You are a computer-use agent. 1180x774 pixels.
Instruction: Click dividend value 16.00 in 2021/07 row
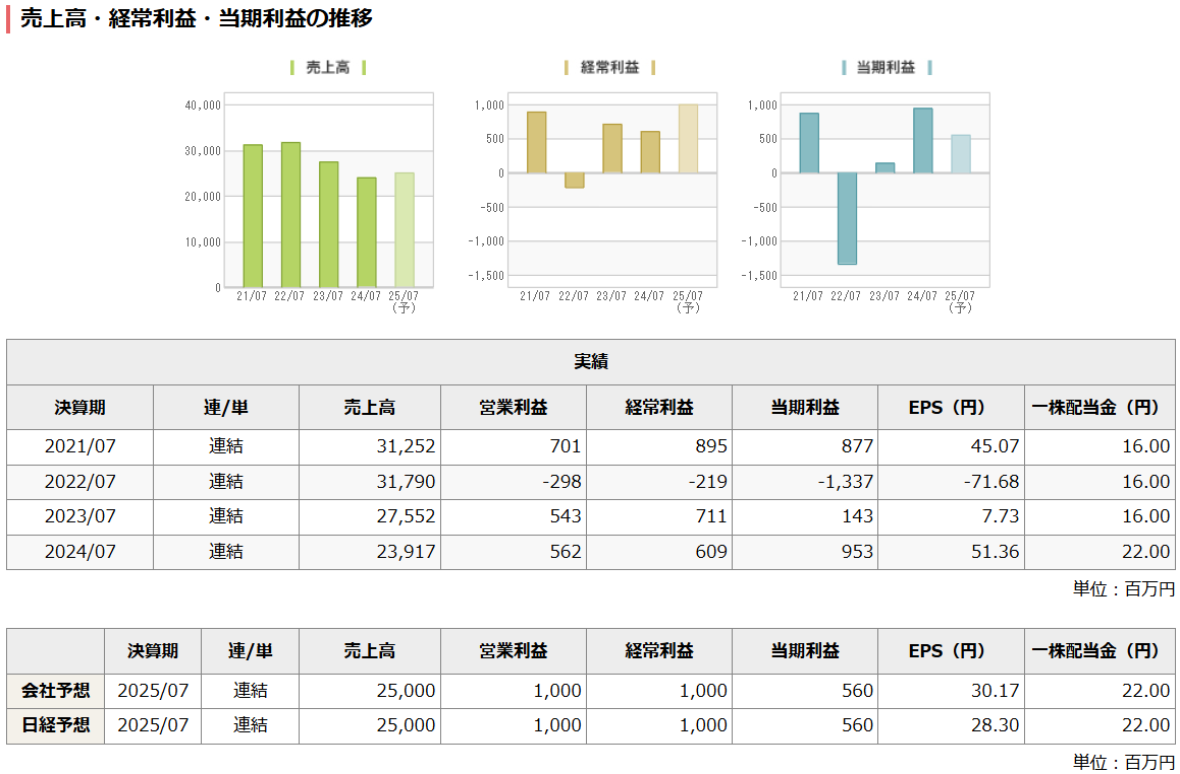pos(1146,446)
